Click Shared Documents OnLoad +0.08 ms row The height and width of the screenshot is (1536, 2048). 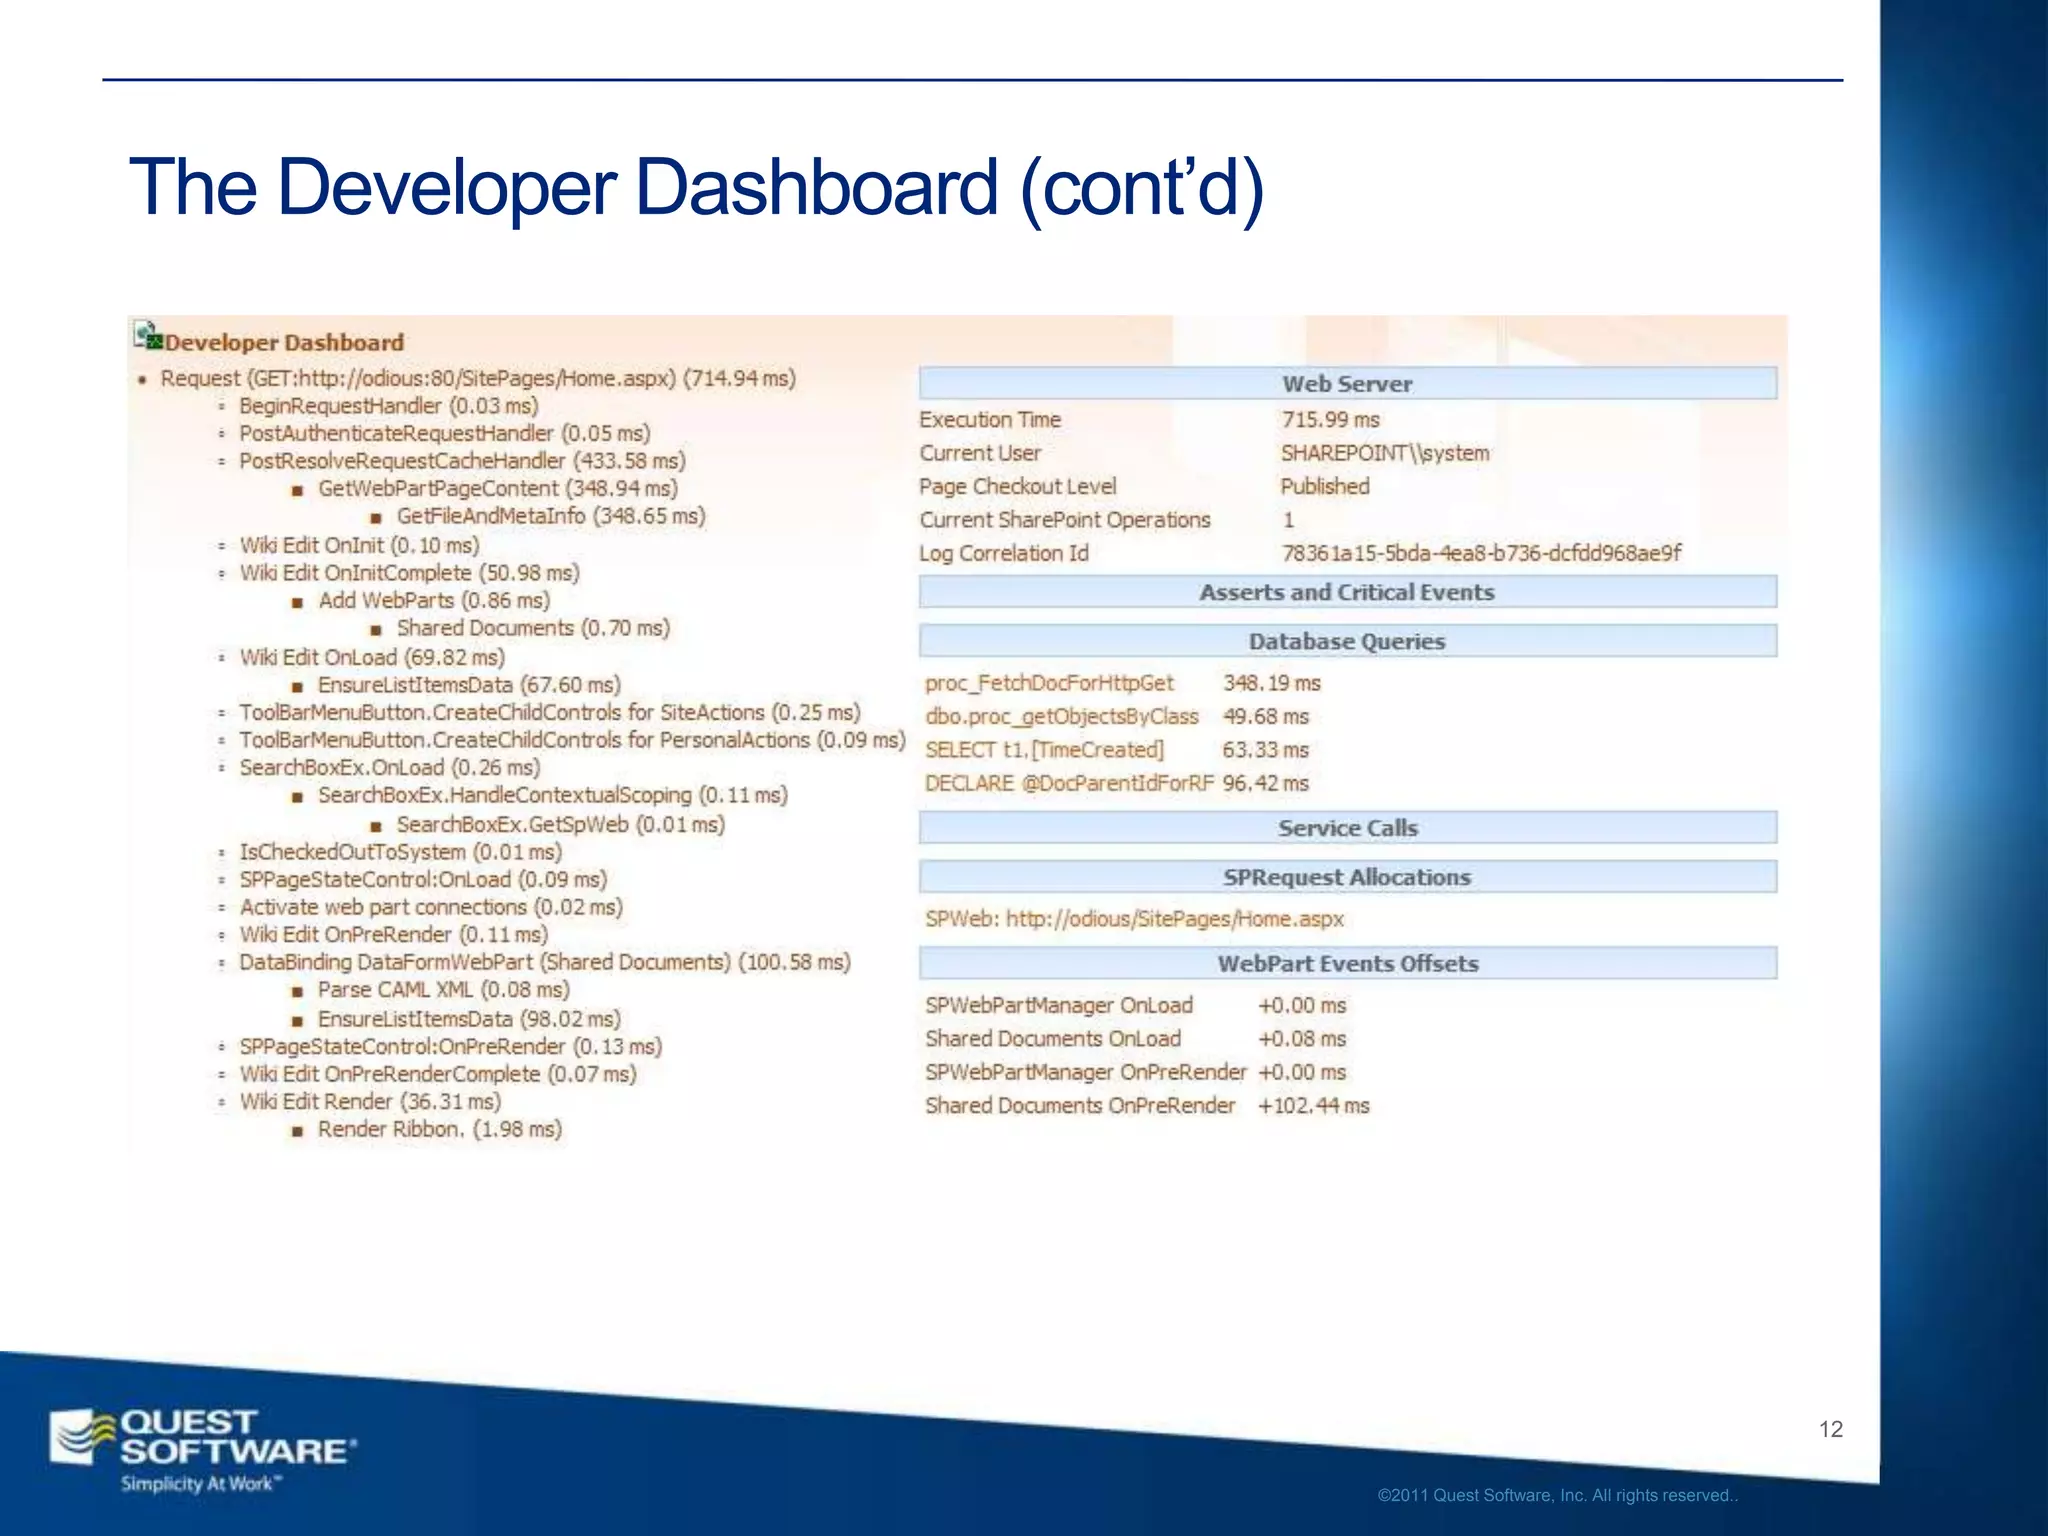pyautogui.click(x=1135, y=1039)
